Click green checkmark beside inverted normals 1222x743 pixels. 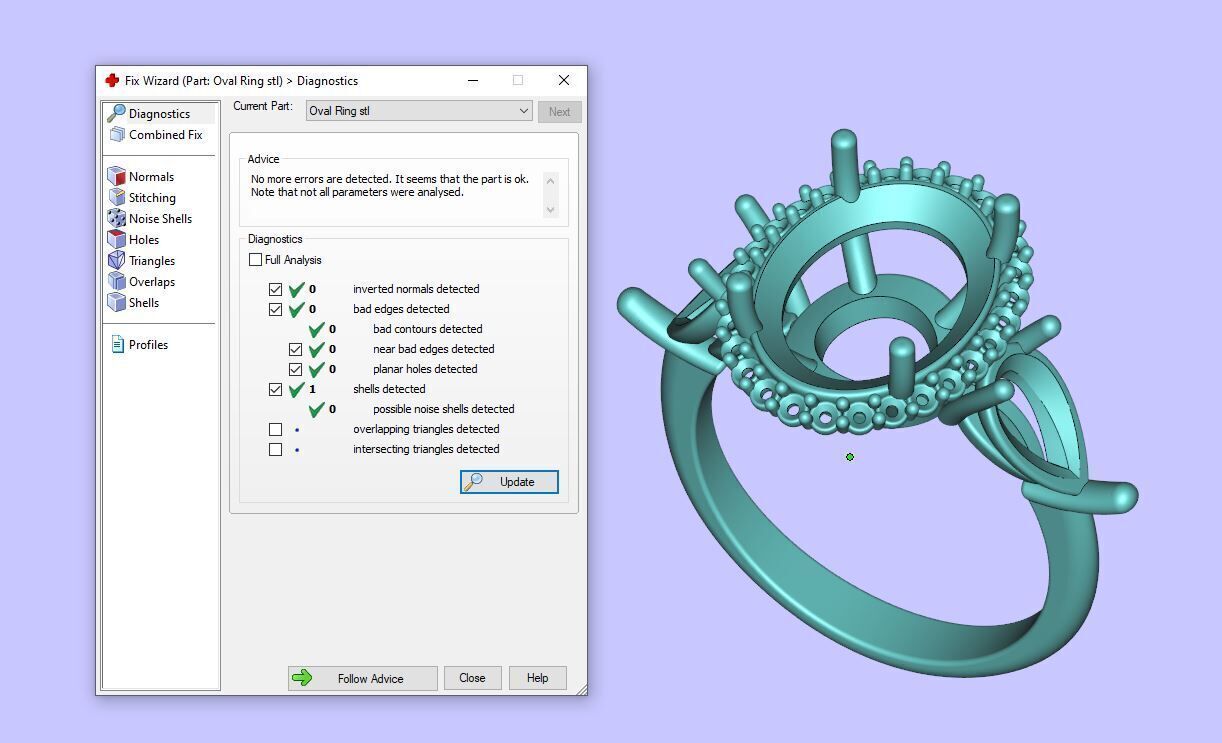point(296,290)
